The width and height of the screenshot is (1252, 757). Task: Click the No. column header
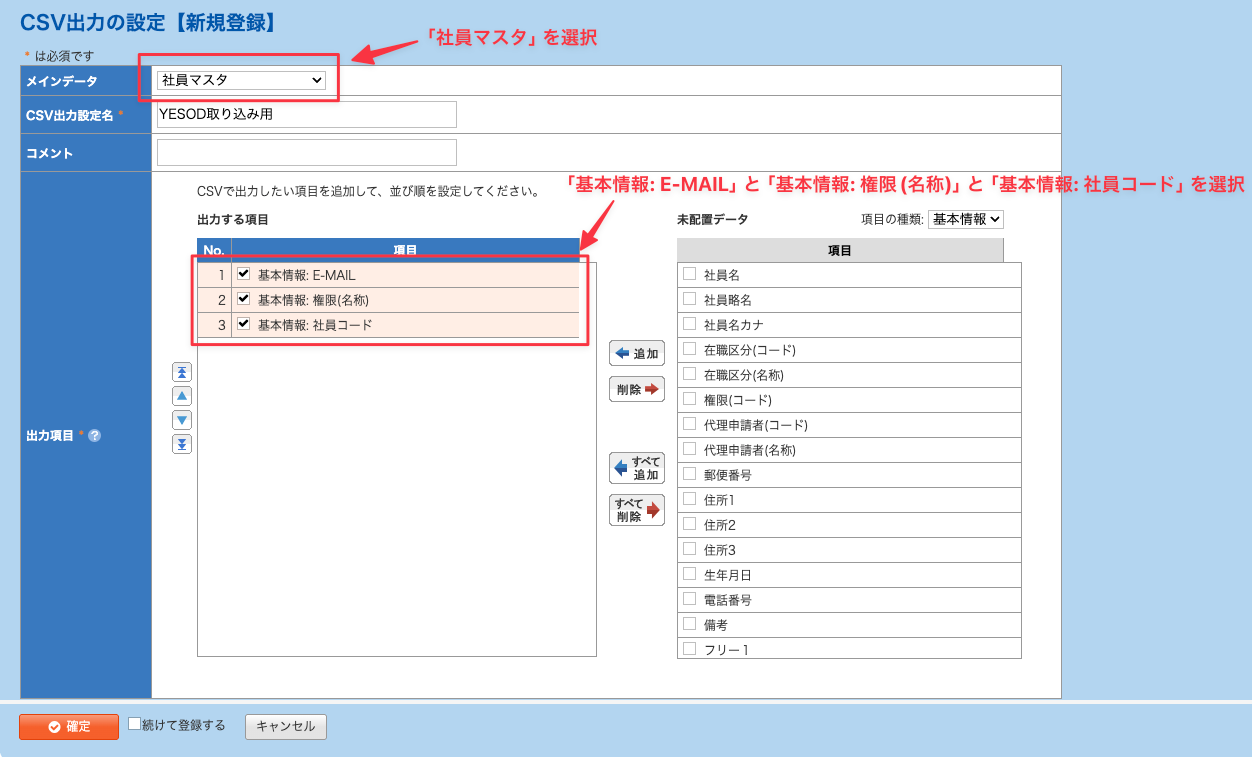(x=214, y=250)
